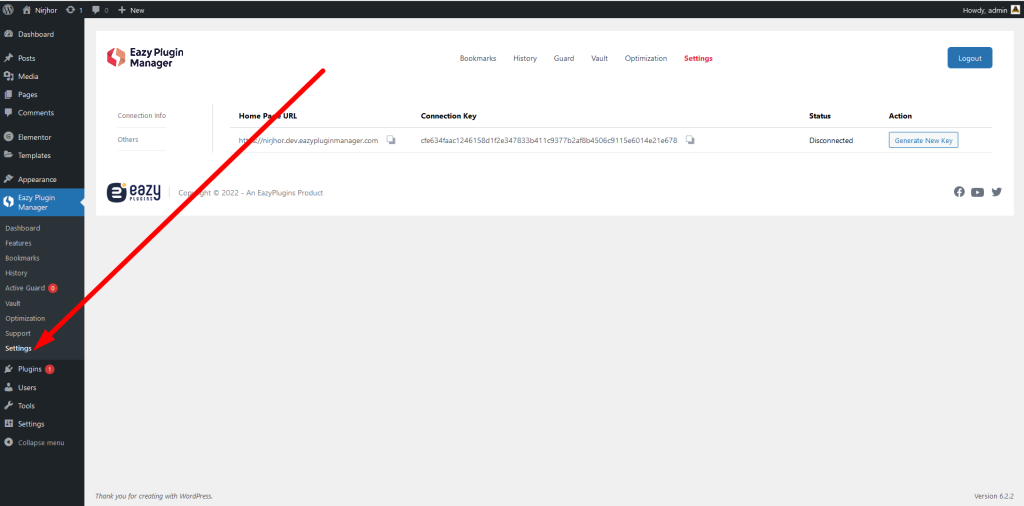The image size is (1024, 506).
Task: Open Eazy Plugin Manager submenu Dashboard
Action: [23, 229]
